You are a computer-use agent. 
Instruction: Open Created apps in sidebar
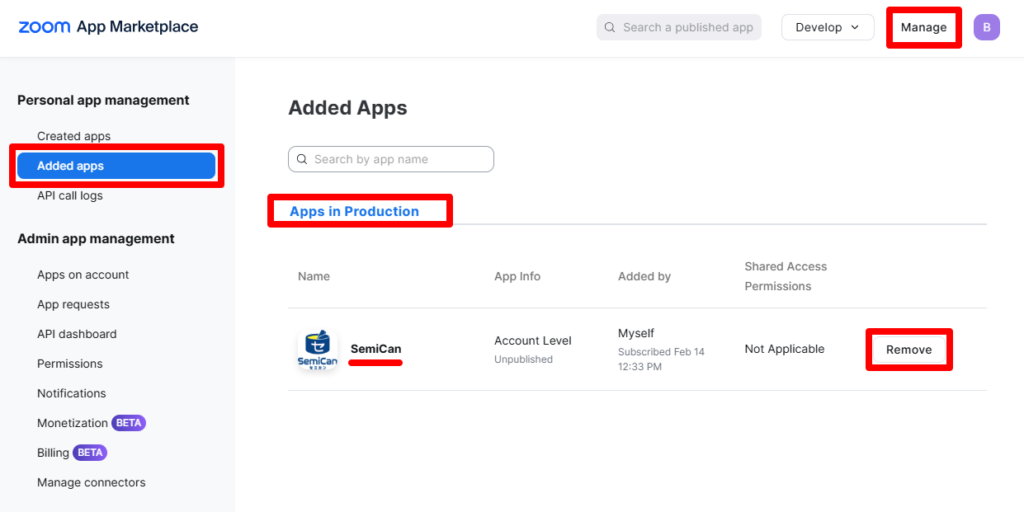[x=74, y=136]
